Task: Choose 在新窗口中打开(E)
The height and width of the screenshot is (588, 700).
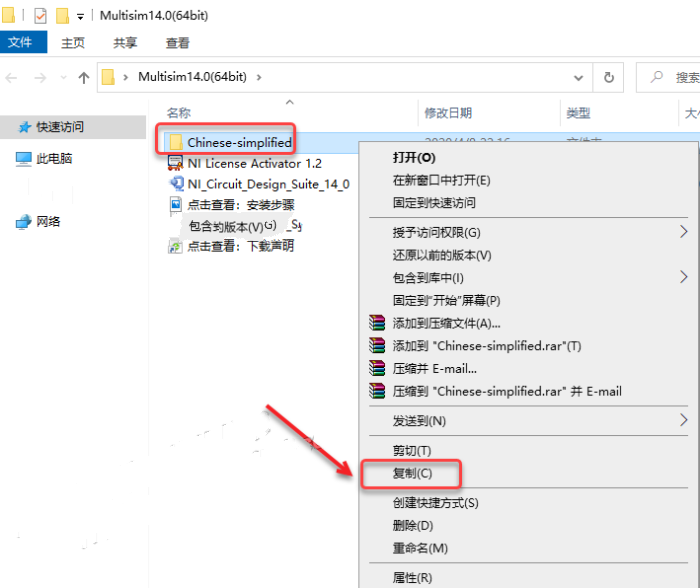Action: coord(442,180)
